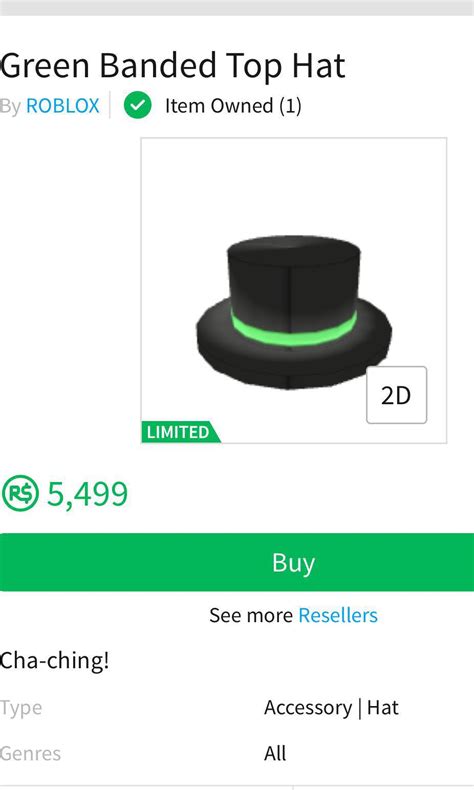
Task: Click the Type label
Action: (x=21, y=708)
